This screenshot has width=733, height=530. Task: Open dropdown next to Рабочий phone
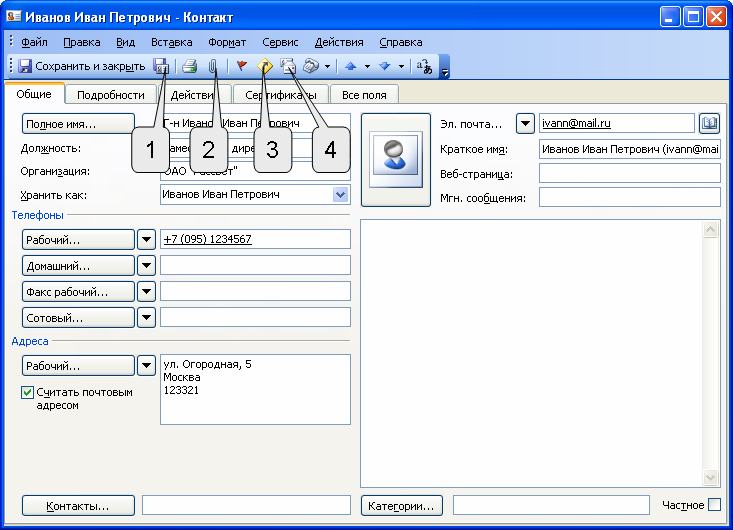point(146,240)
